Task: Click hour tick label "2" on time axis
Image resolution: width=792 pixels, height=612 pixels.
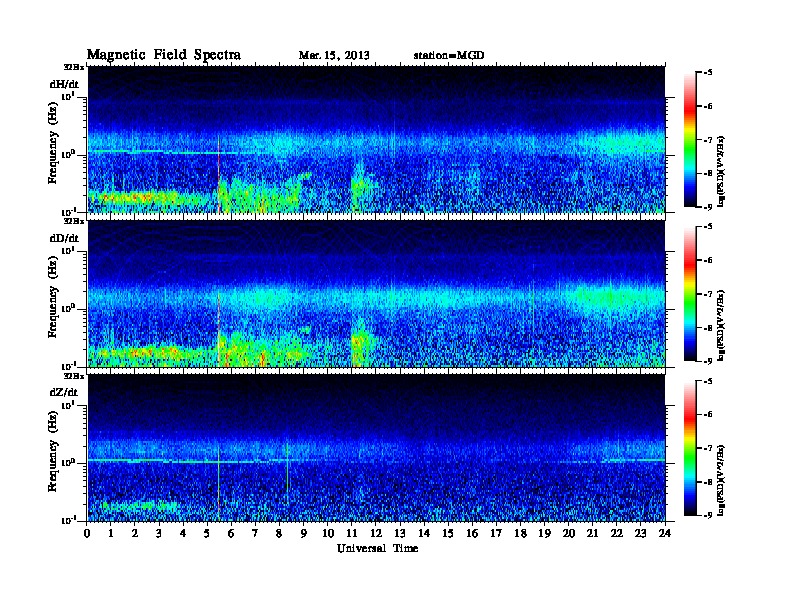Action: [x=135, y=533]
